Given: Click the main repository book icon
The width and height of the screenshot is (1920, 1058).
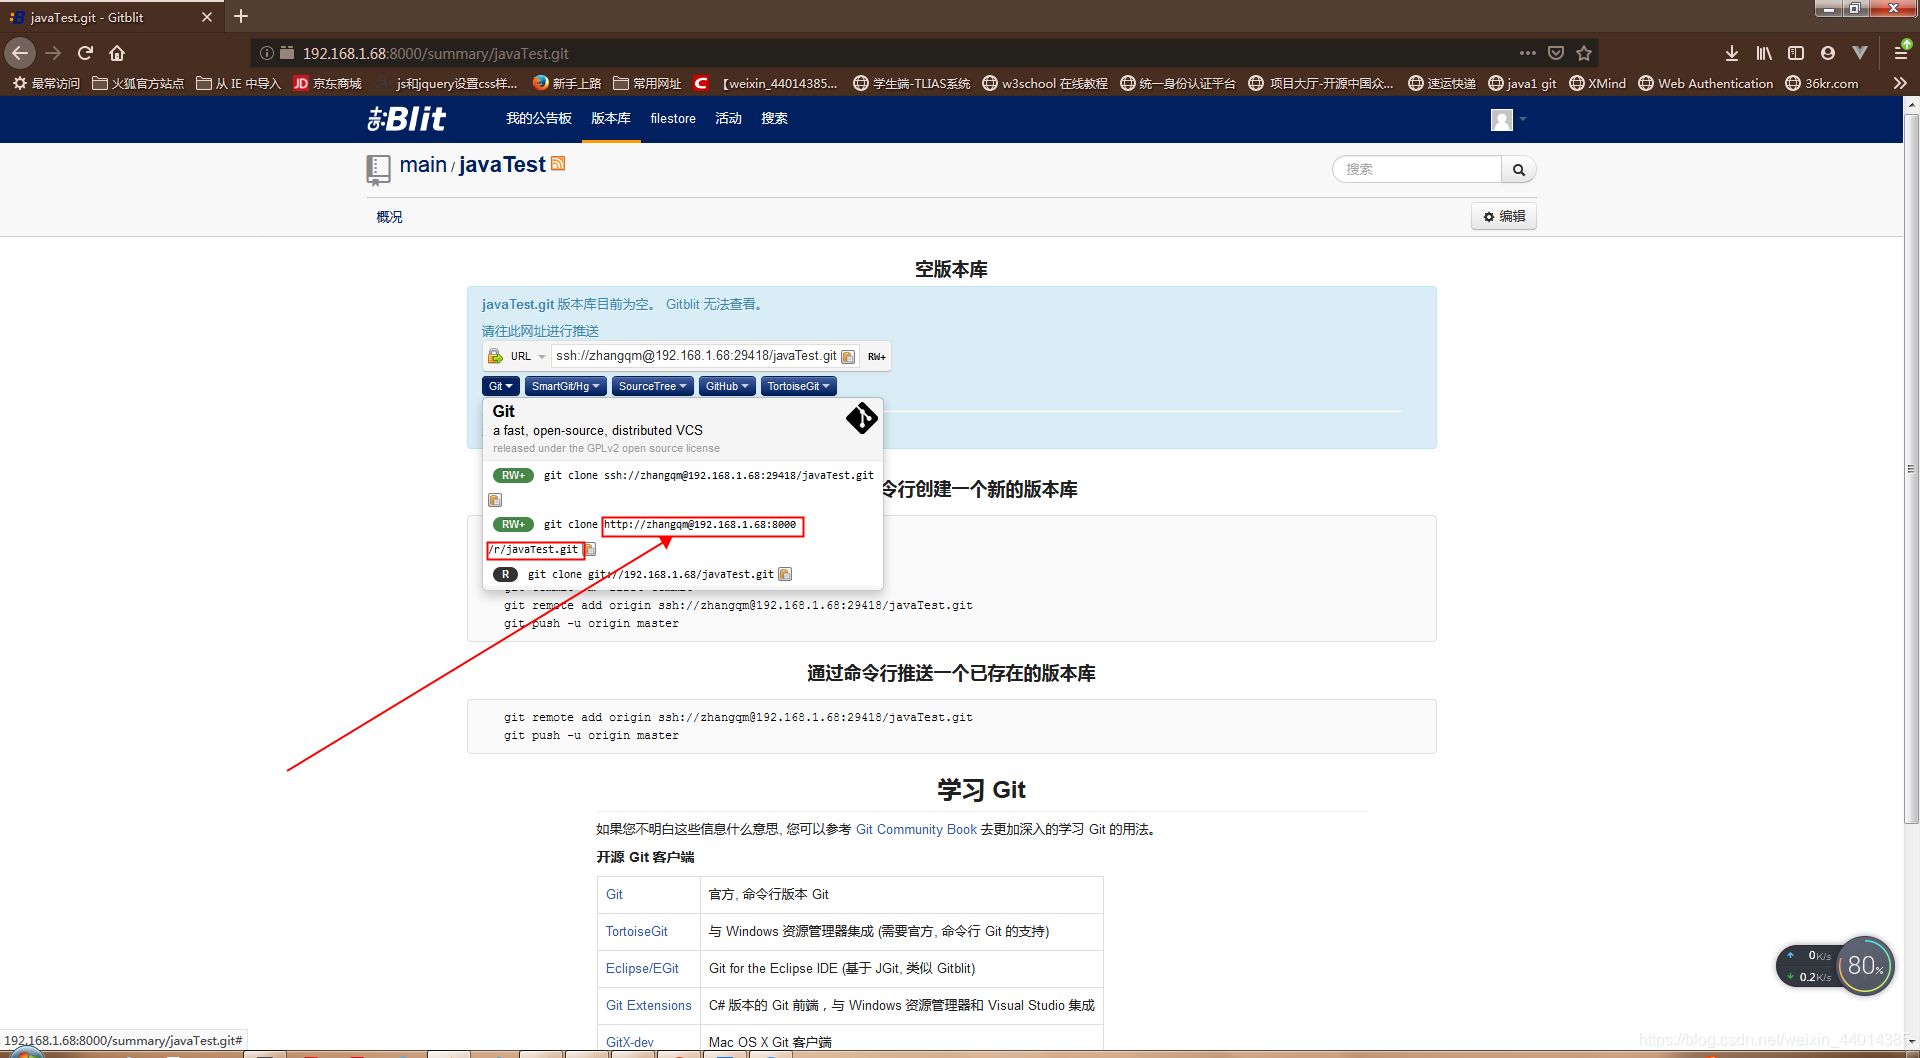Looking at the screenshot, I should coord(378,169).
